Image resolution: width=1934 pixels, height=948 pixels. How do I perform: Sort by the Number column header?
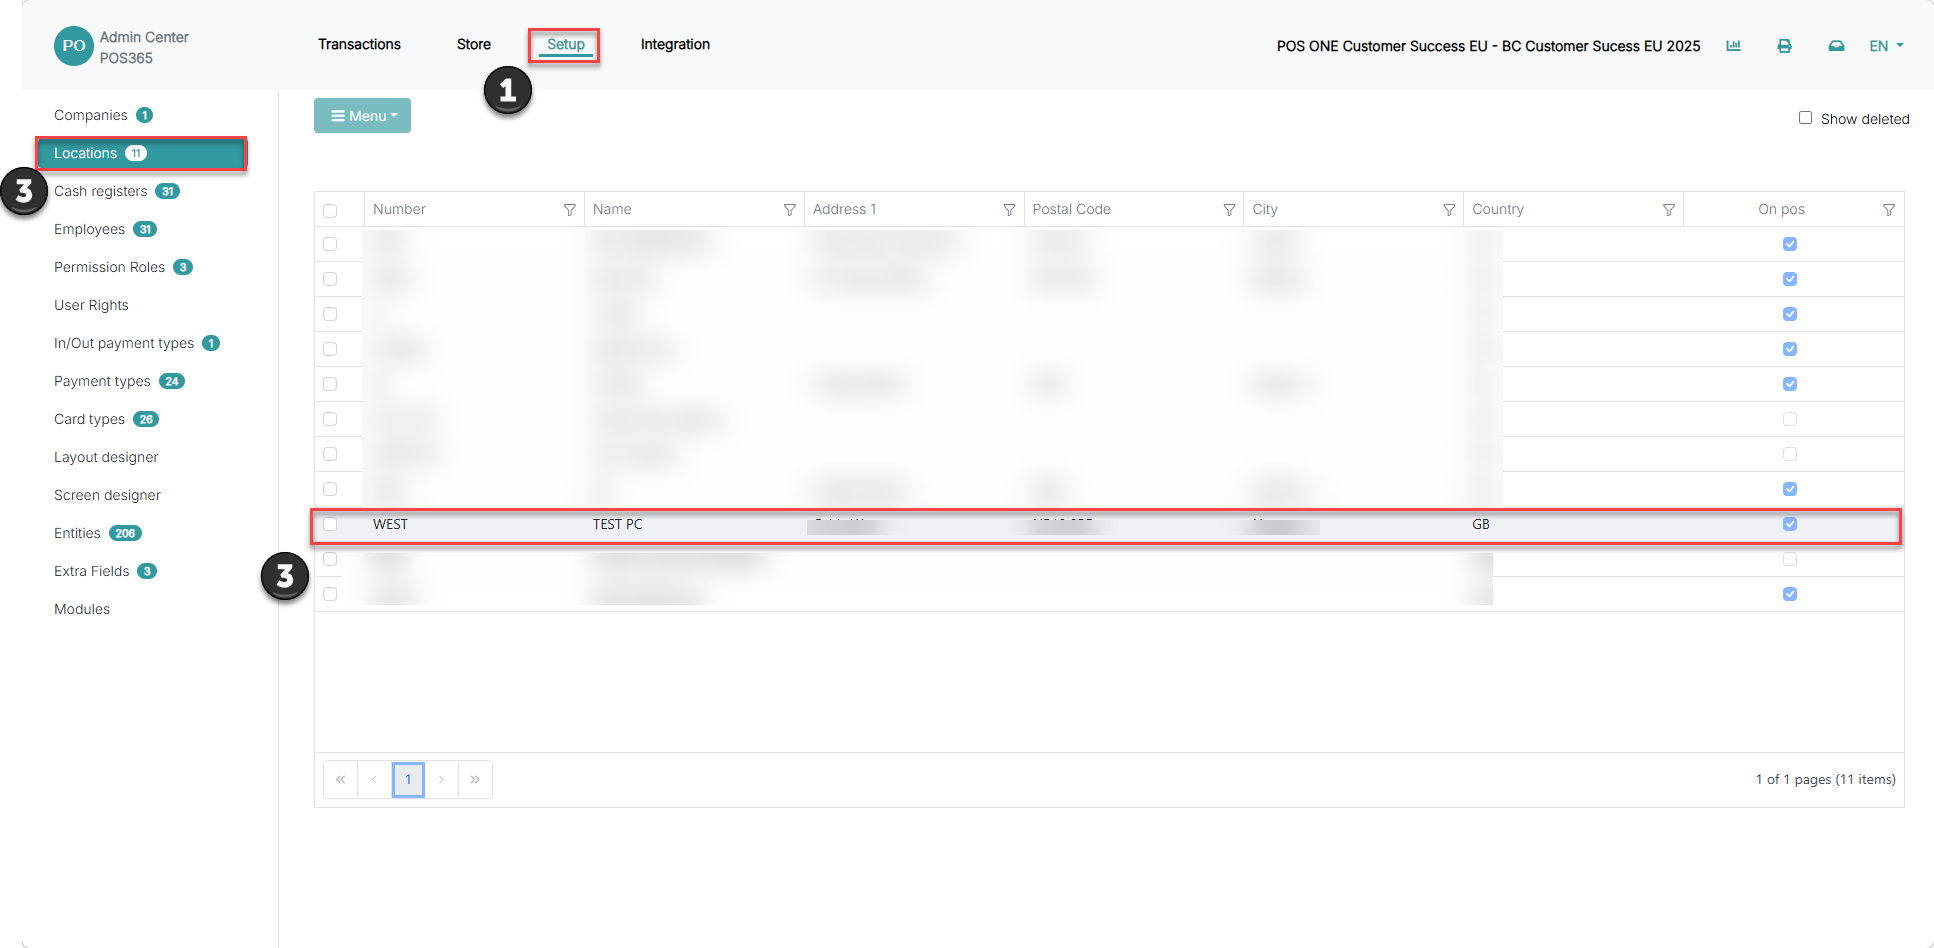(399, 209)
